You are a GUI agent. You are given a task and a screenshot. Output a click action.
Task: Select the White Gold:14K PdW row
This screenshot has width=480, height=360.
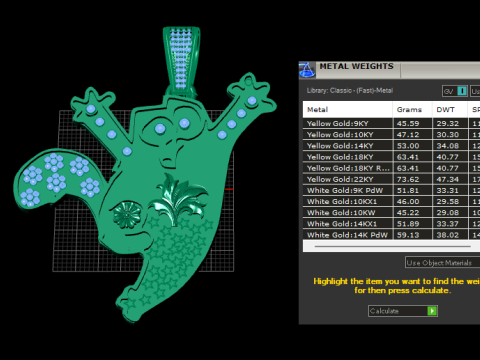tap(391, 235)
